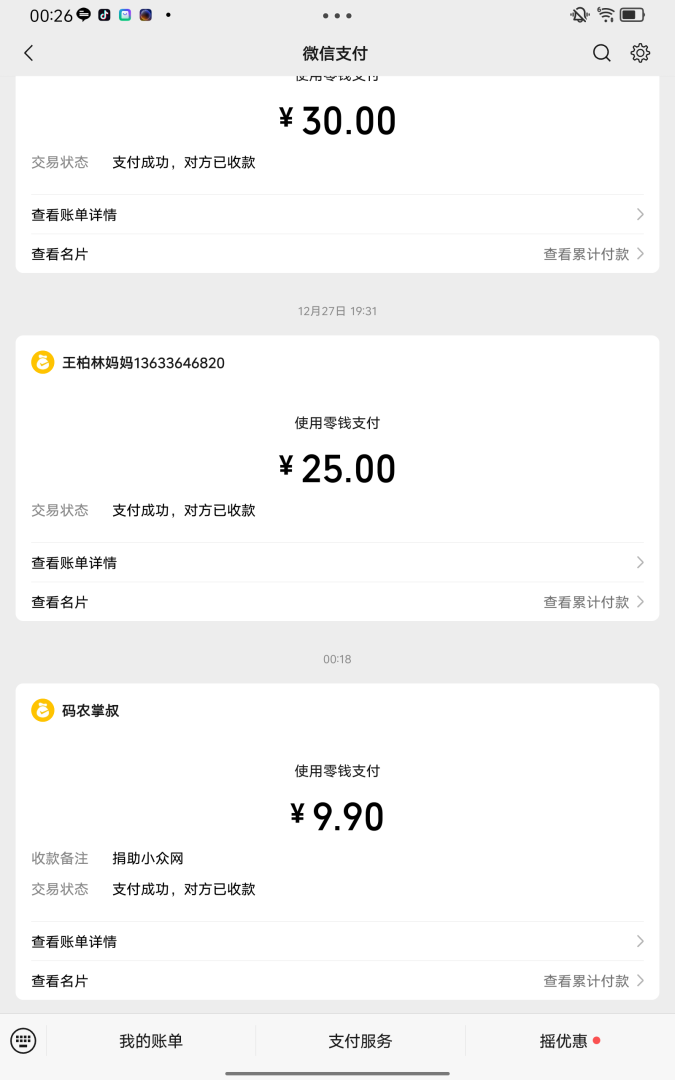Open 摇优惠 with the red dot badge
The height and width of the screenshot is (1080, 675).
coord(563,1040)
